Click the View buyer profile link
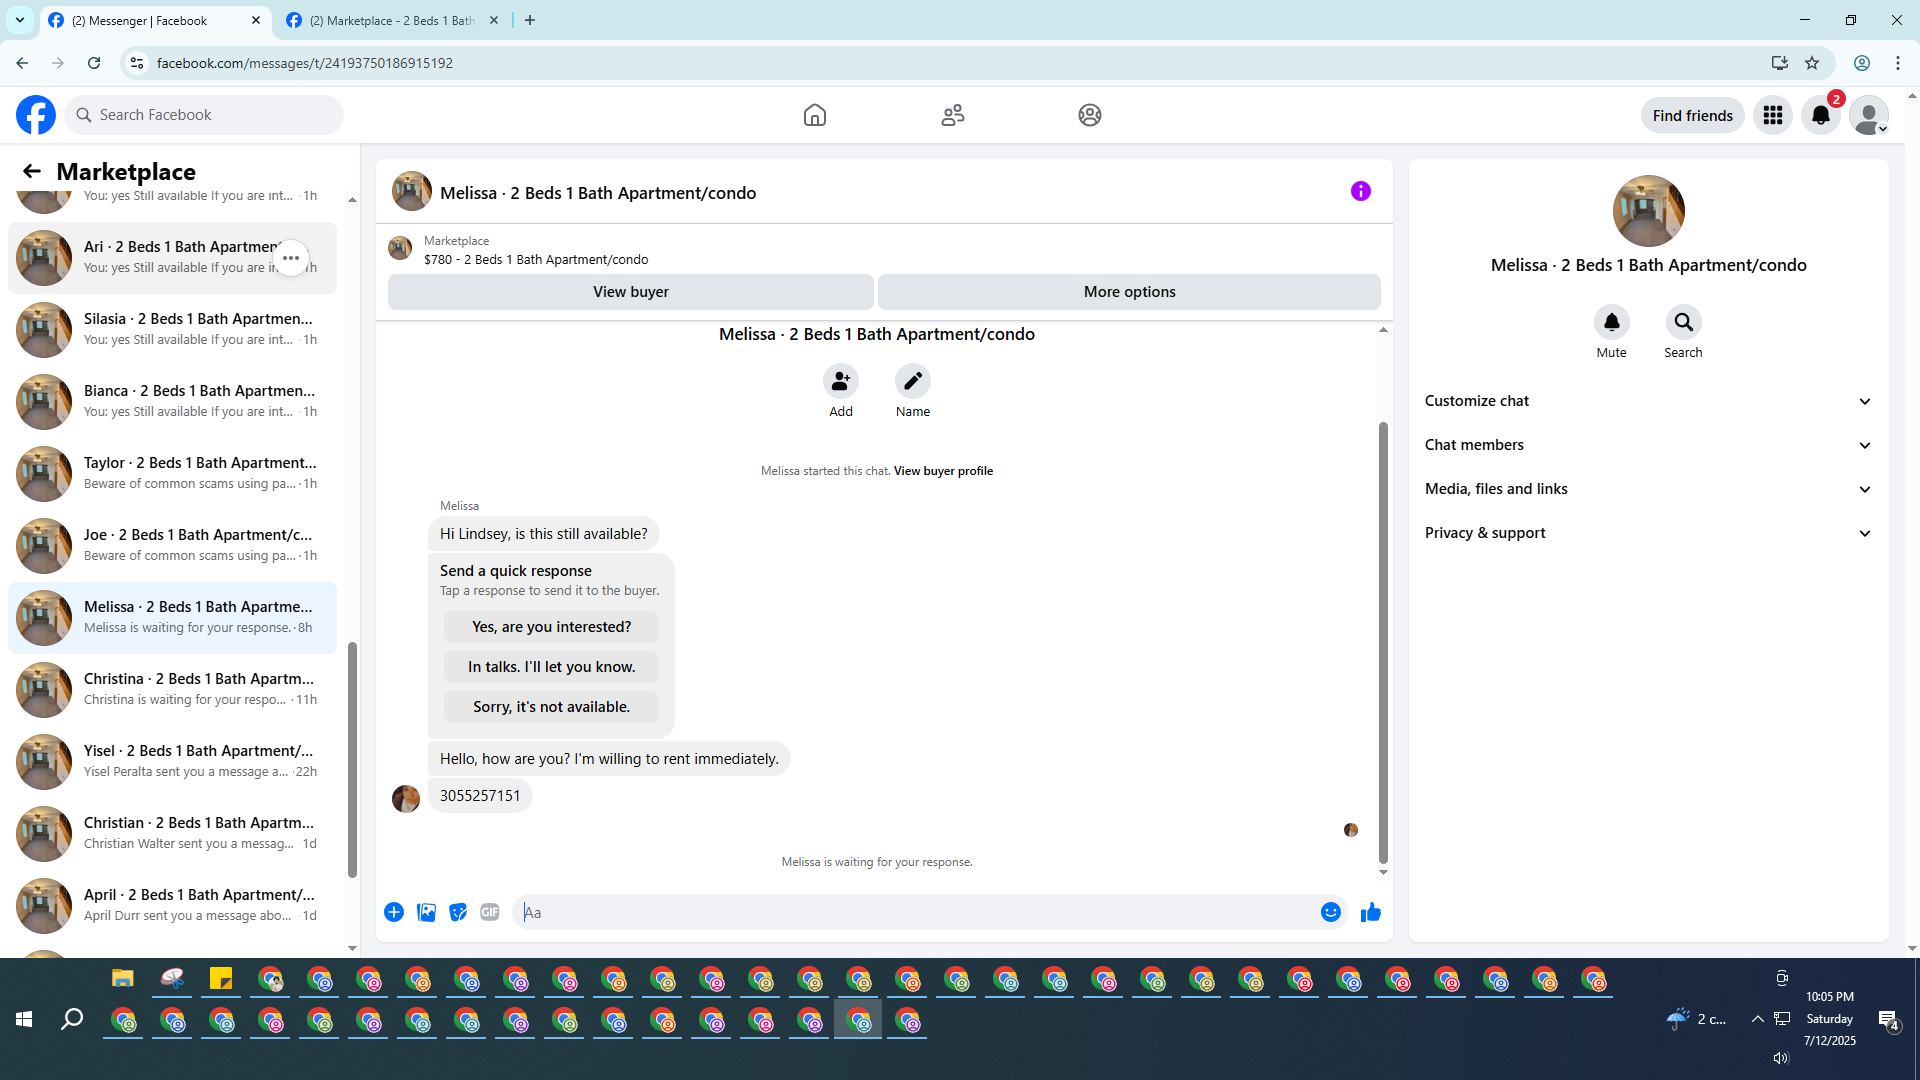Image resolution: width=1920 pixels, height=1080 pixels. [942, 471]
